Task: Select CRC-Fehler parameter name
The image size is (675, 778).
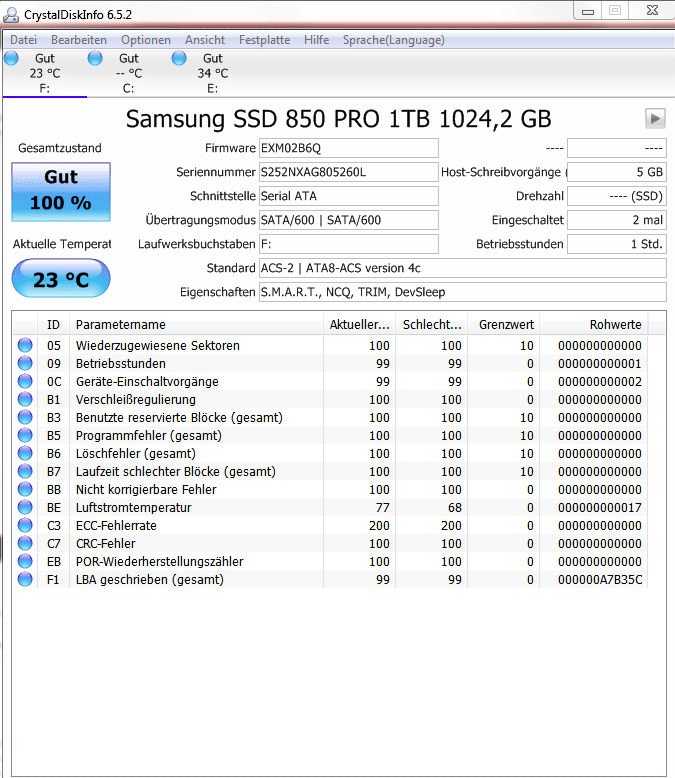Action: point(106,543)
